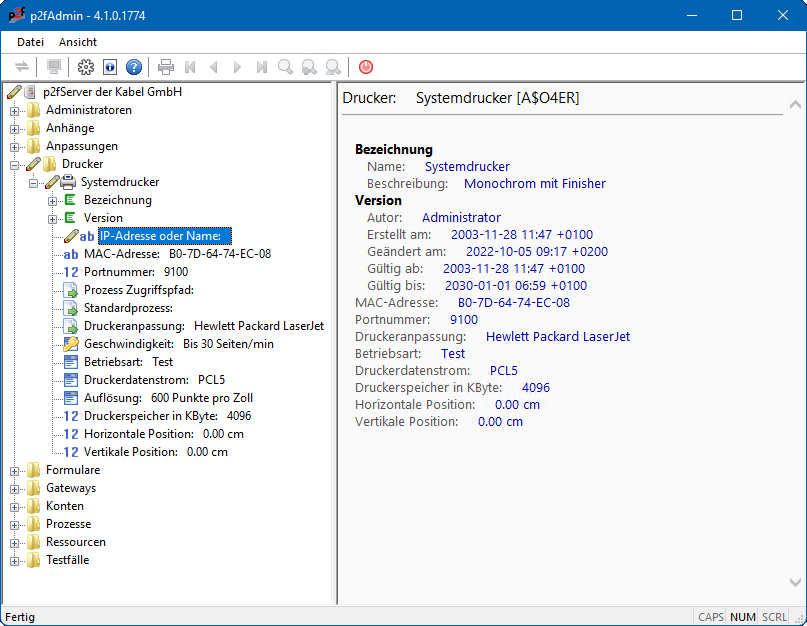The width and height of the screenshot is (807, 626).
Task: Open the Datei menu
Action: pos(30,42)
